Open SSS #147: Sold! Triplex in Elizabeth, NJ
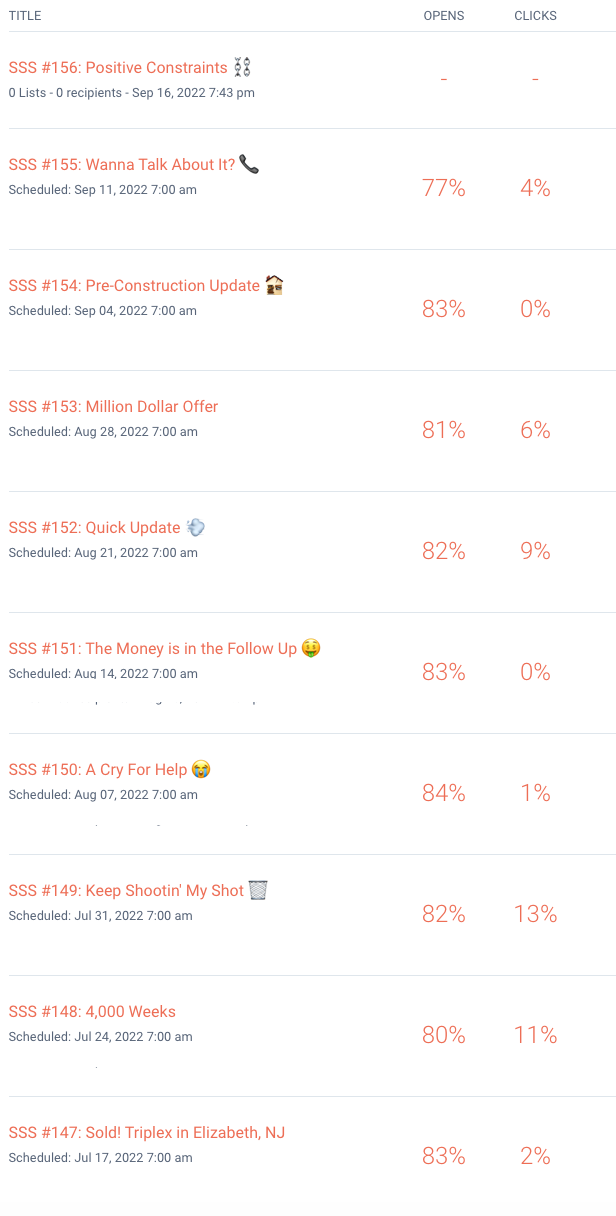This screenshot has height=1216, width=616. (x=147, y=1133)
